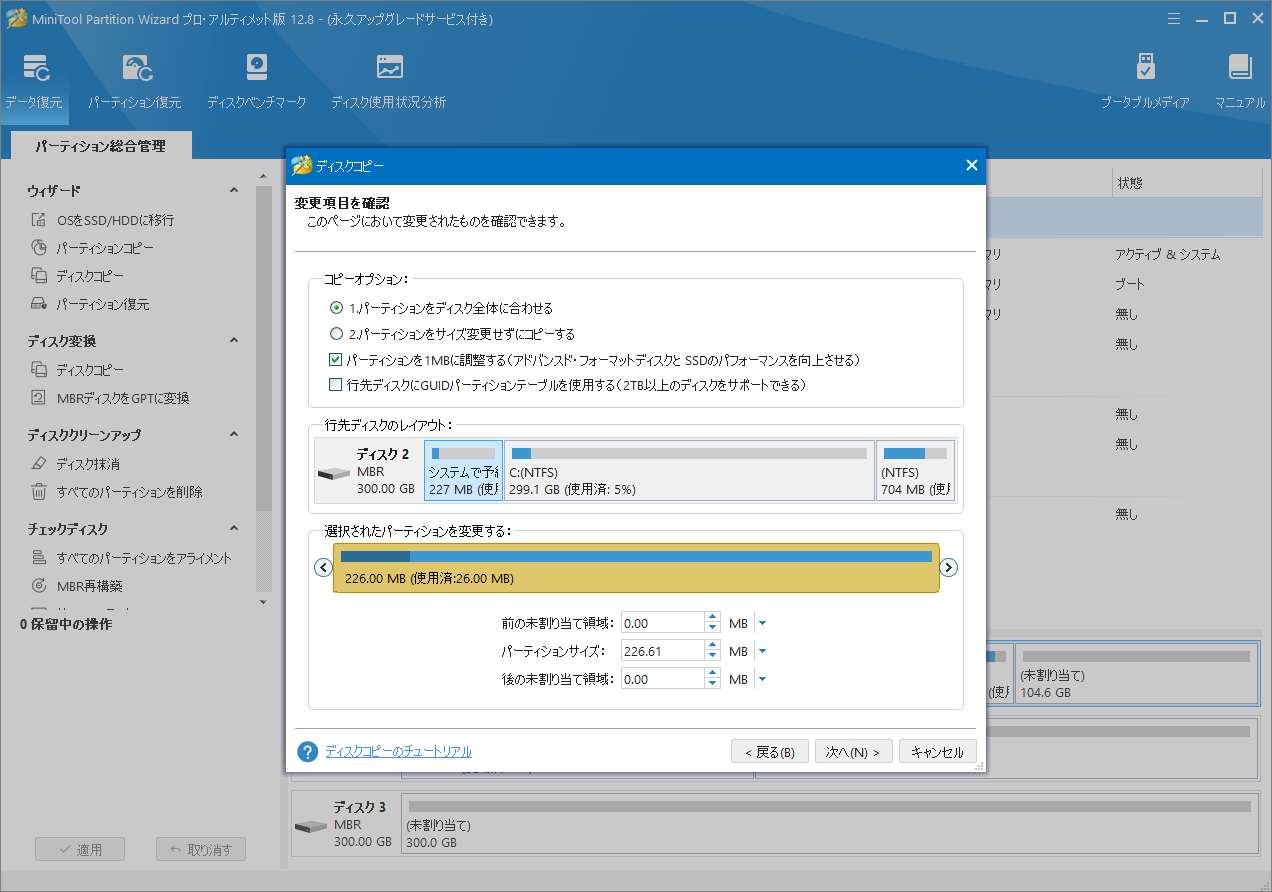
Task: Select option 2.パーティションをサイズ変更せずにコピーする
Action: click(336, 334)
